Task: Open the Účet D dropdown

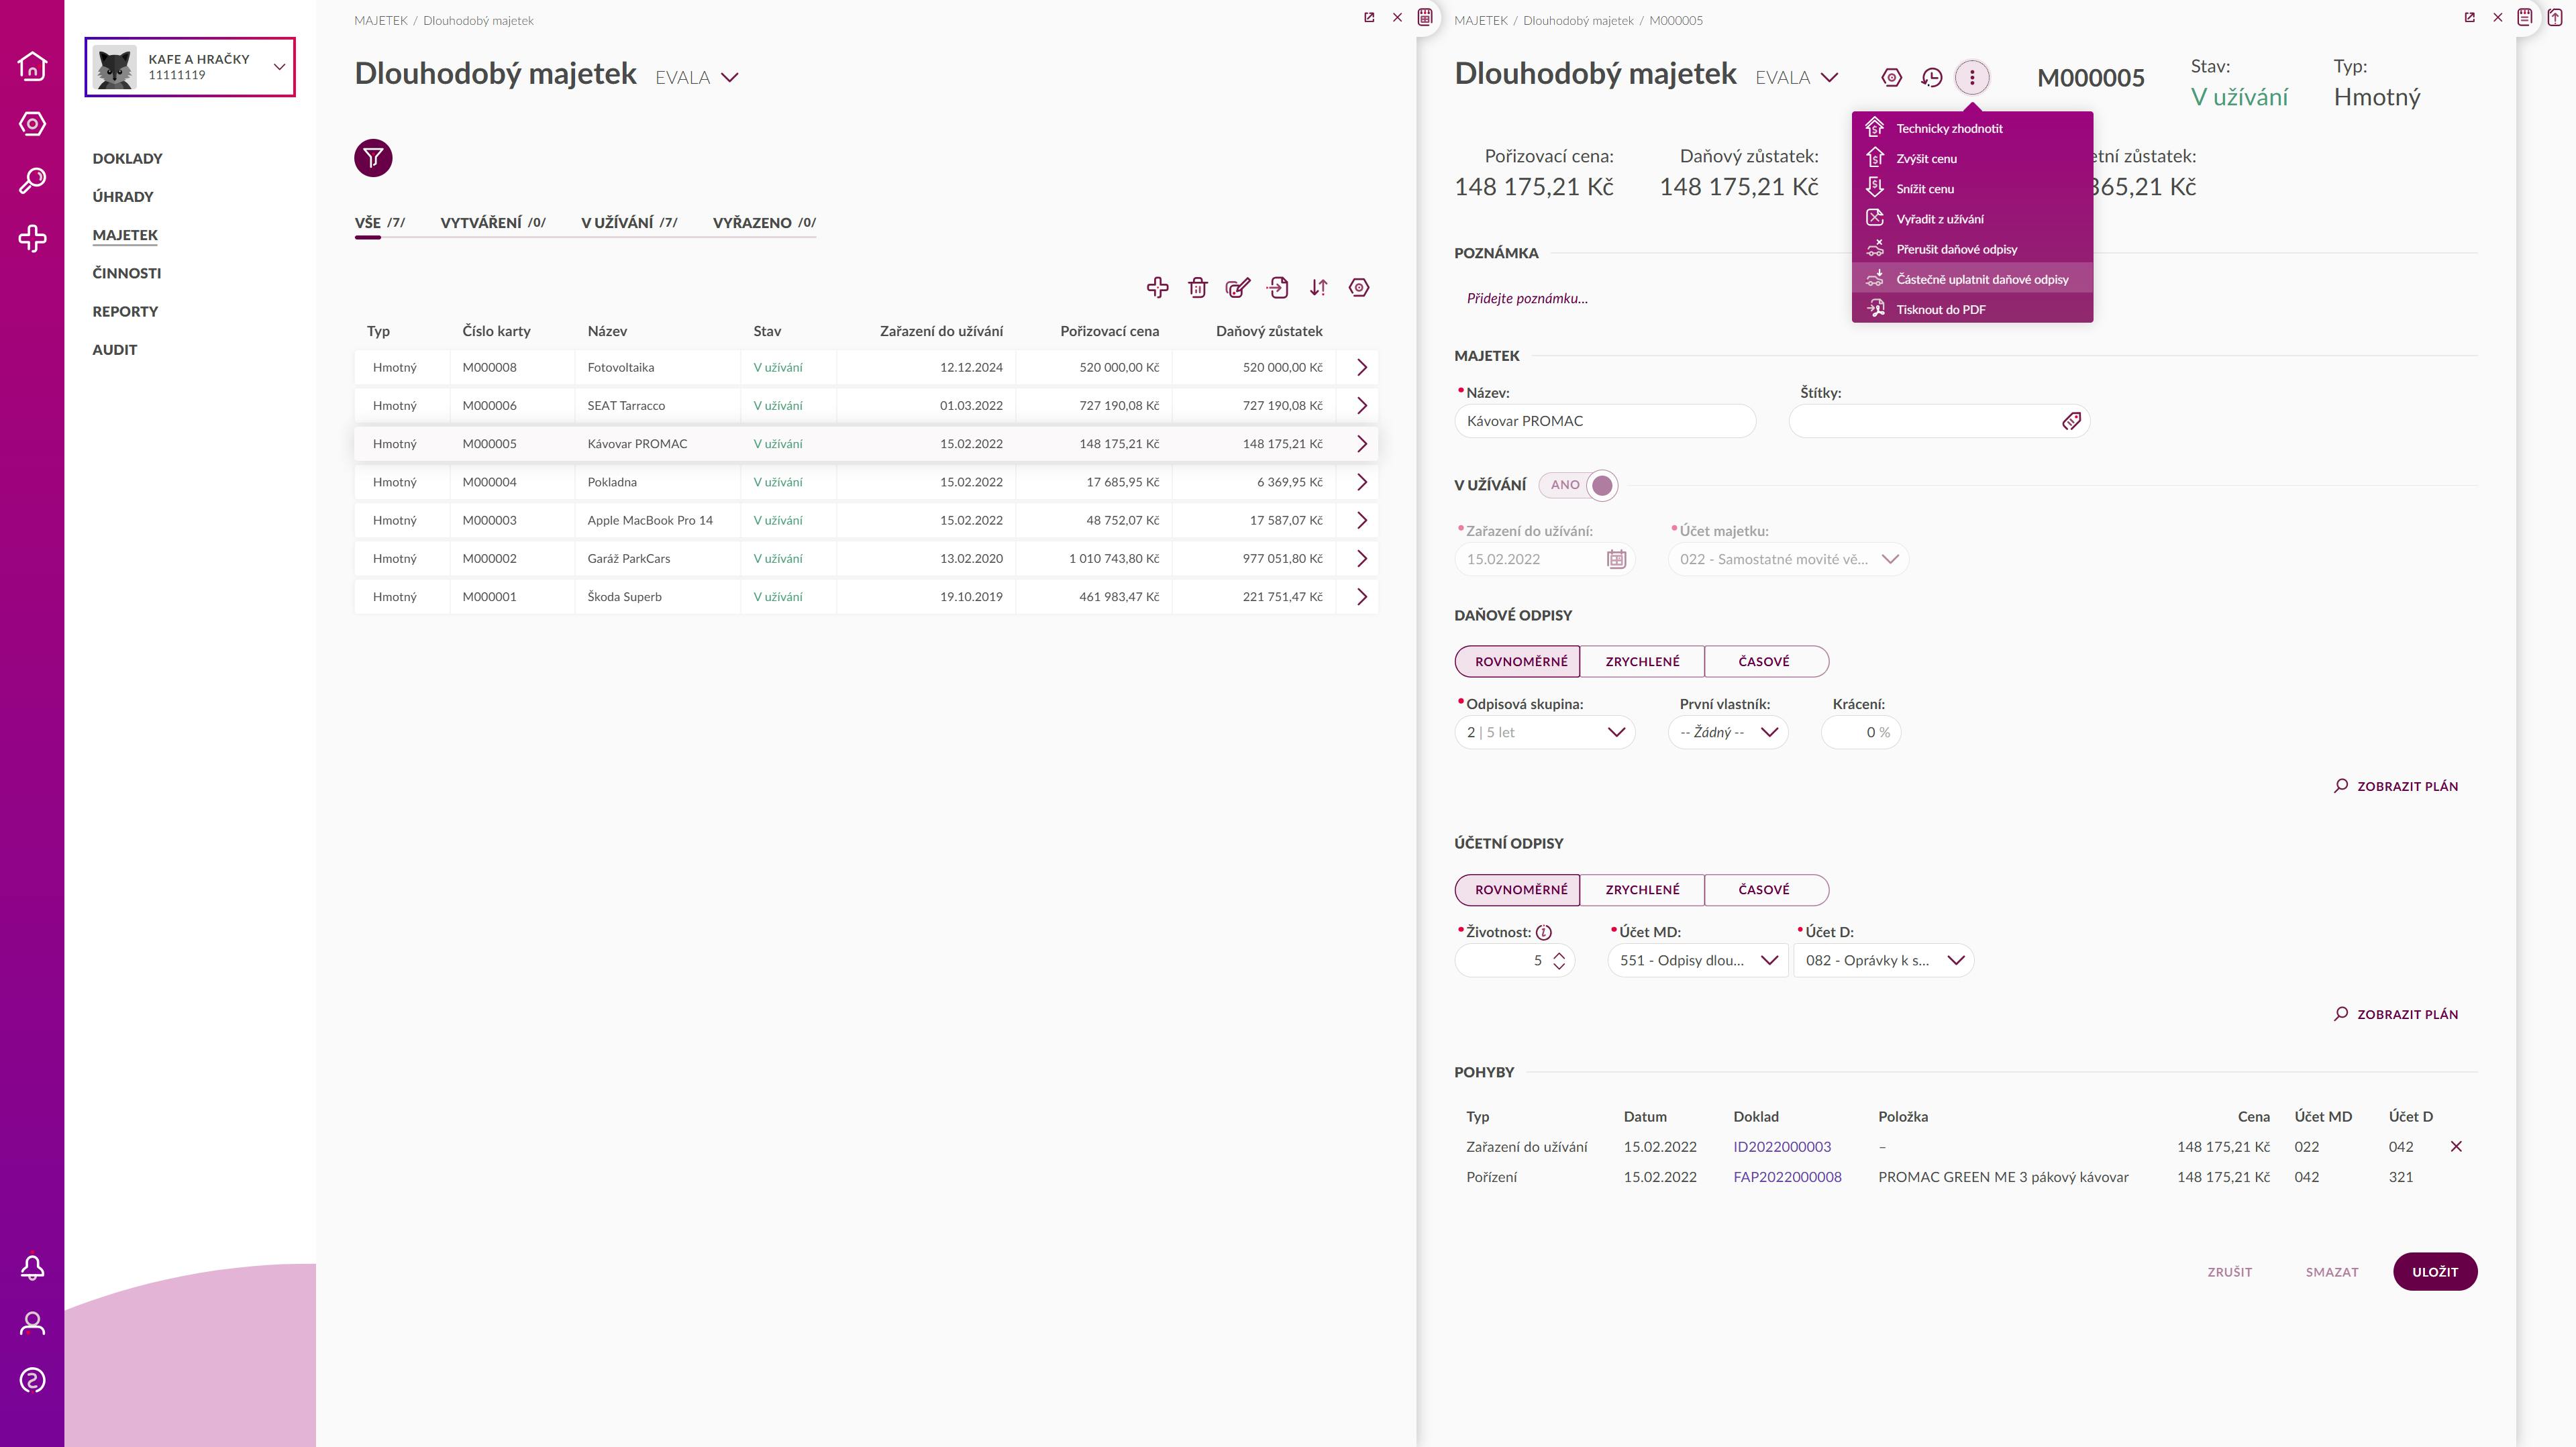Action: [x=1884, y=961]
